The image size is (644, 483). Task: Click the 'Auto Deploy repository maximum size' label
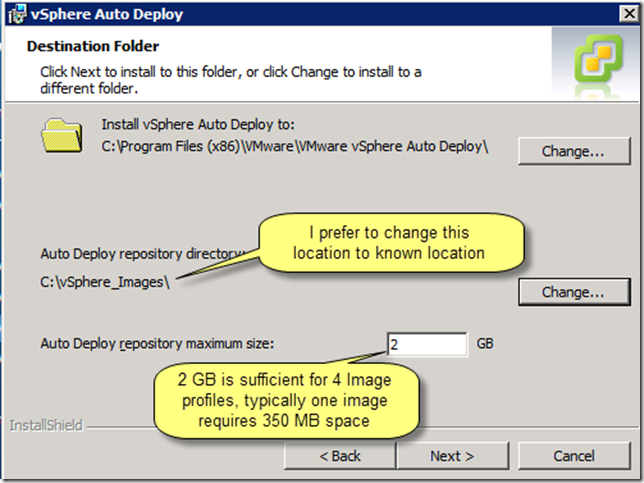157,343
